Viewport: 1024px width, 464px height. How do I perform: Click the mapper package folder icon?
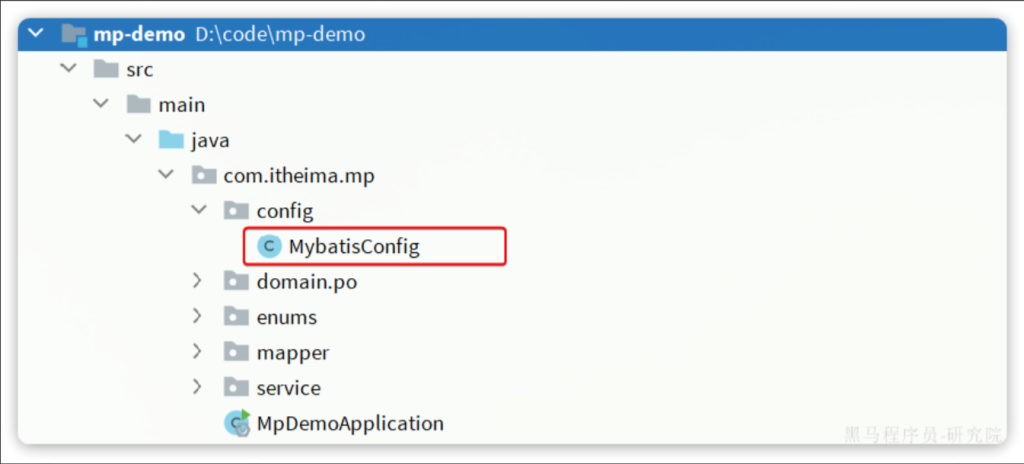(x=237, y=352)
